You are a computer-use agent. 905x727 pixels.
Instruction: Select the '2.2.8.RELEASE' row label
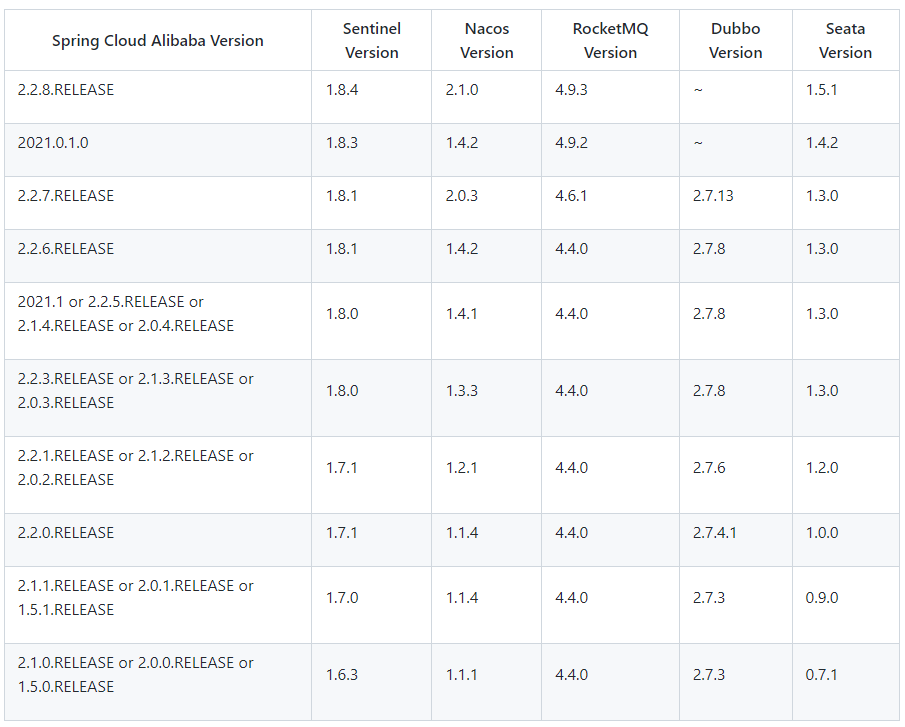click(x=66, y=90)
